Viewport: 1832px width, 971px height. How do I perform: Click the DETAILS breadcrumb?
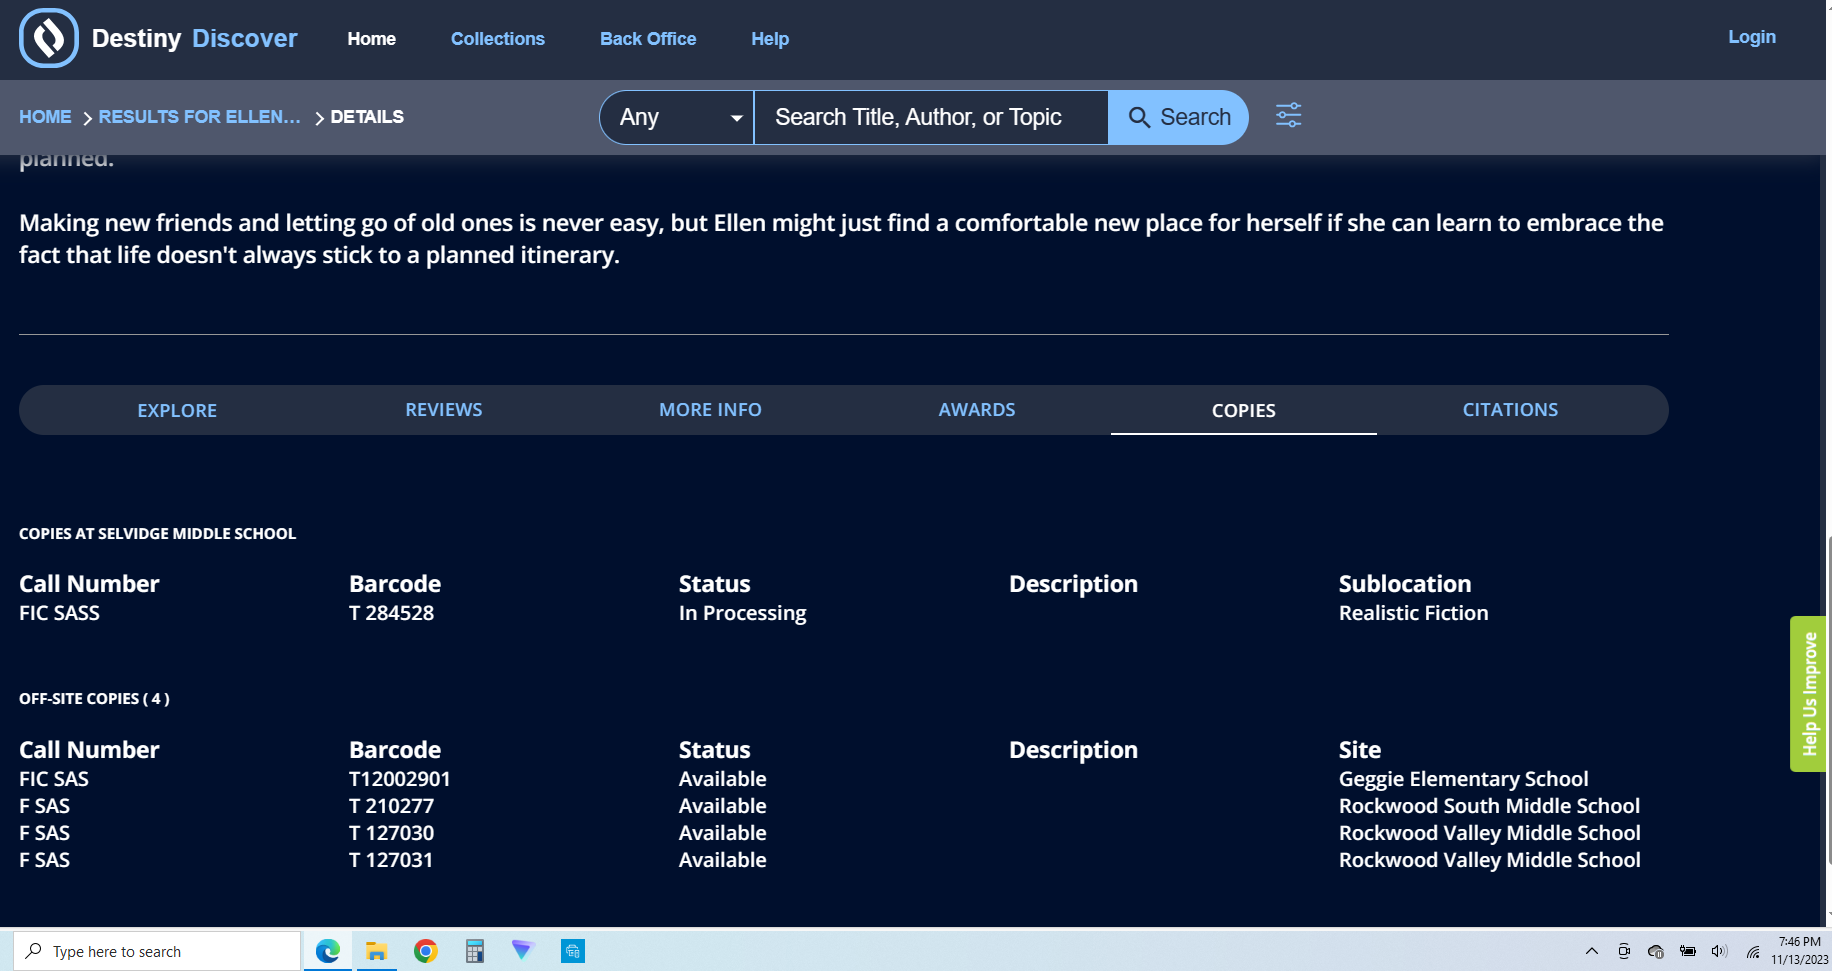pyautogui.click(x=367, y=117)
